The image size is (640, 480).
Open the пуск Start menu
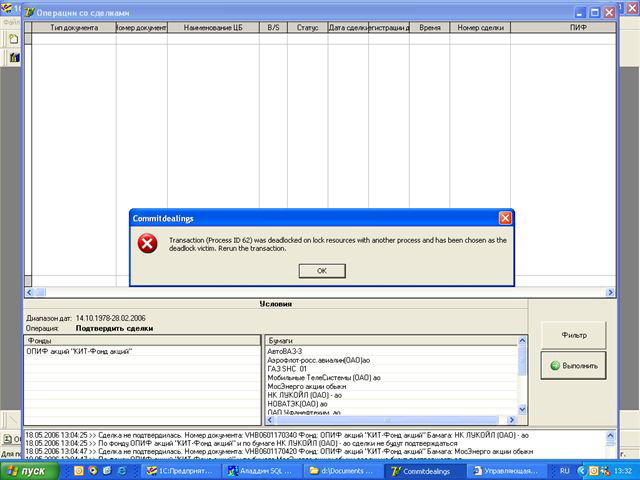29,471
